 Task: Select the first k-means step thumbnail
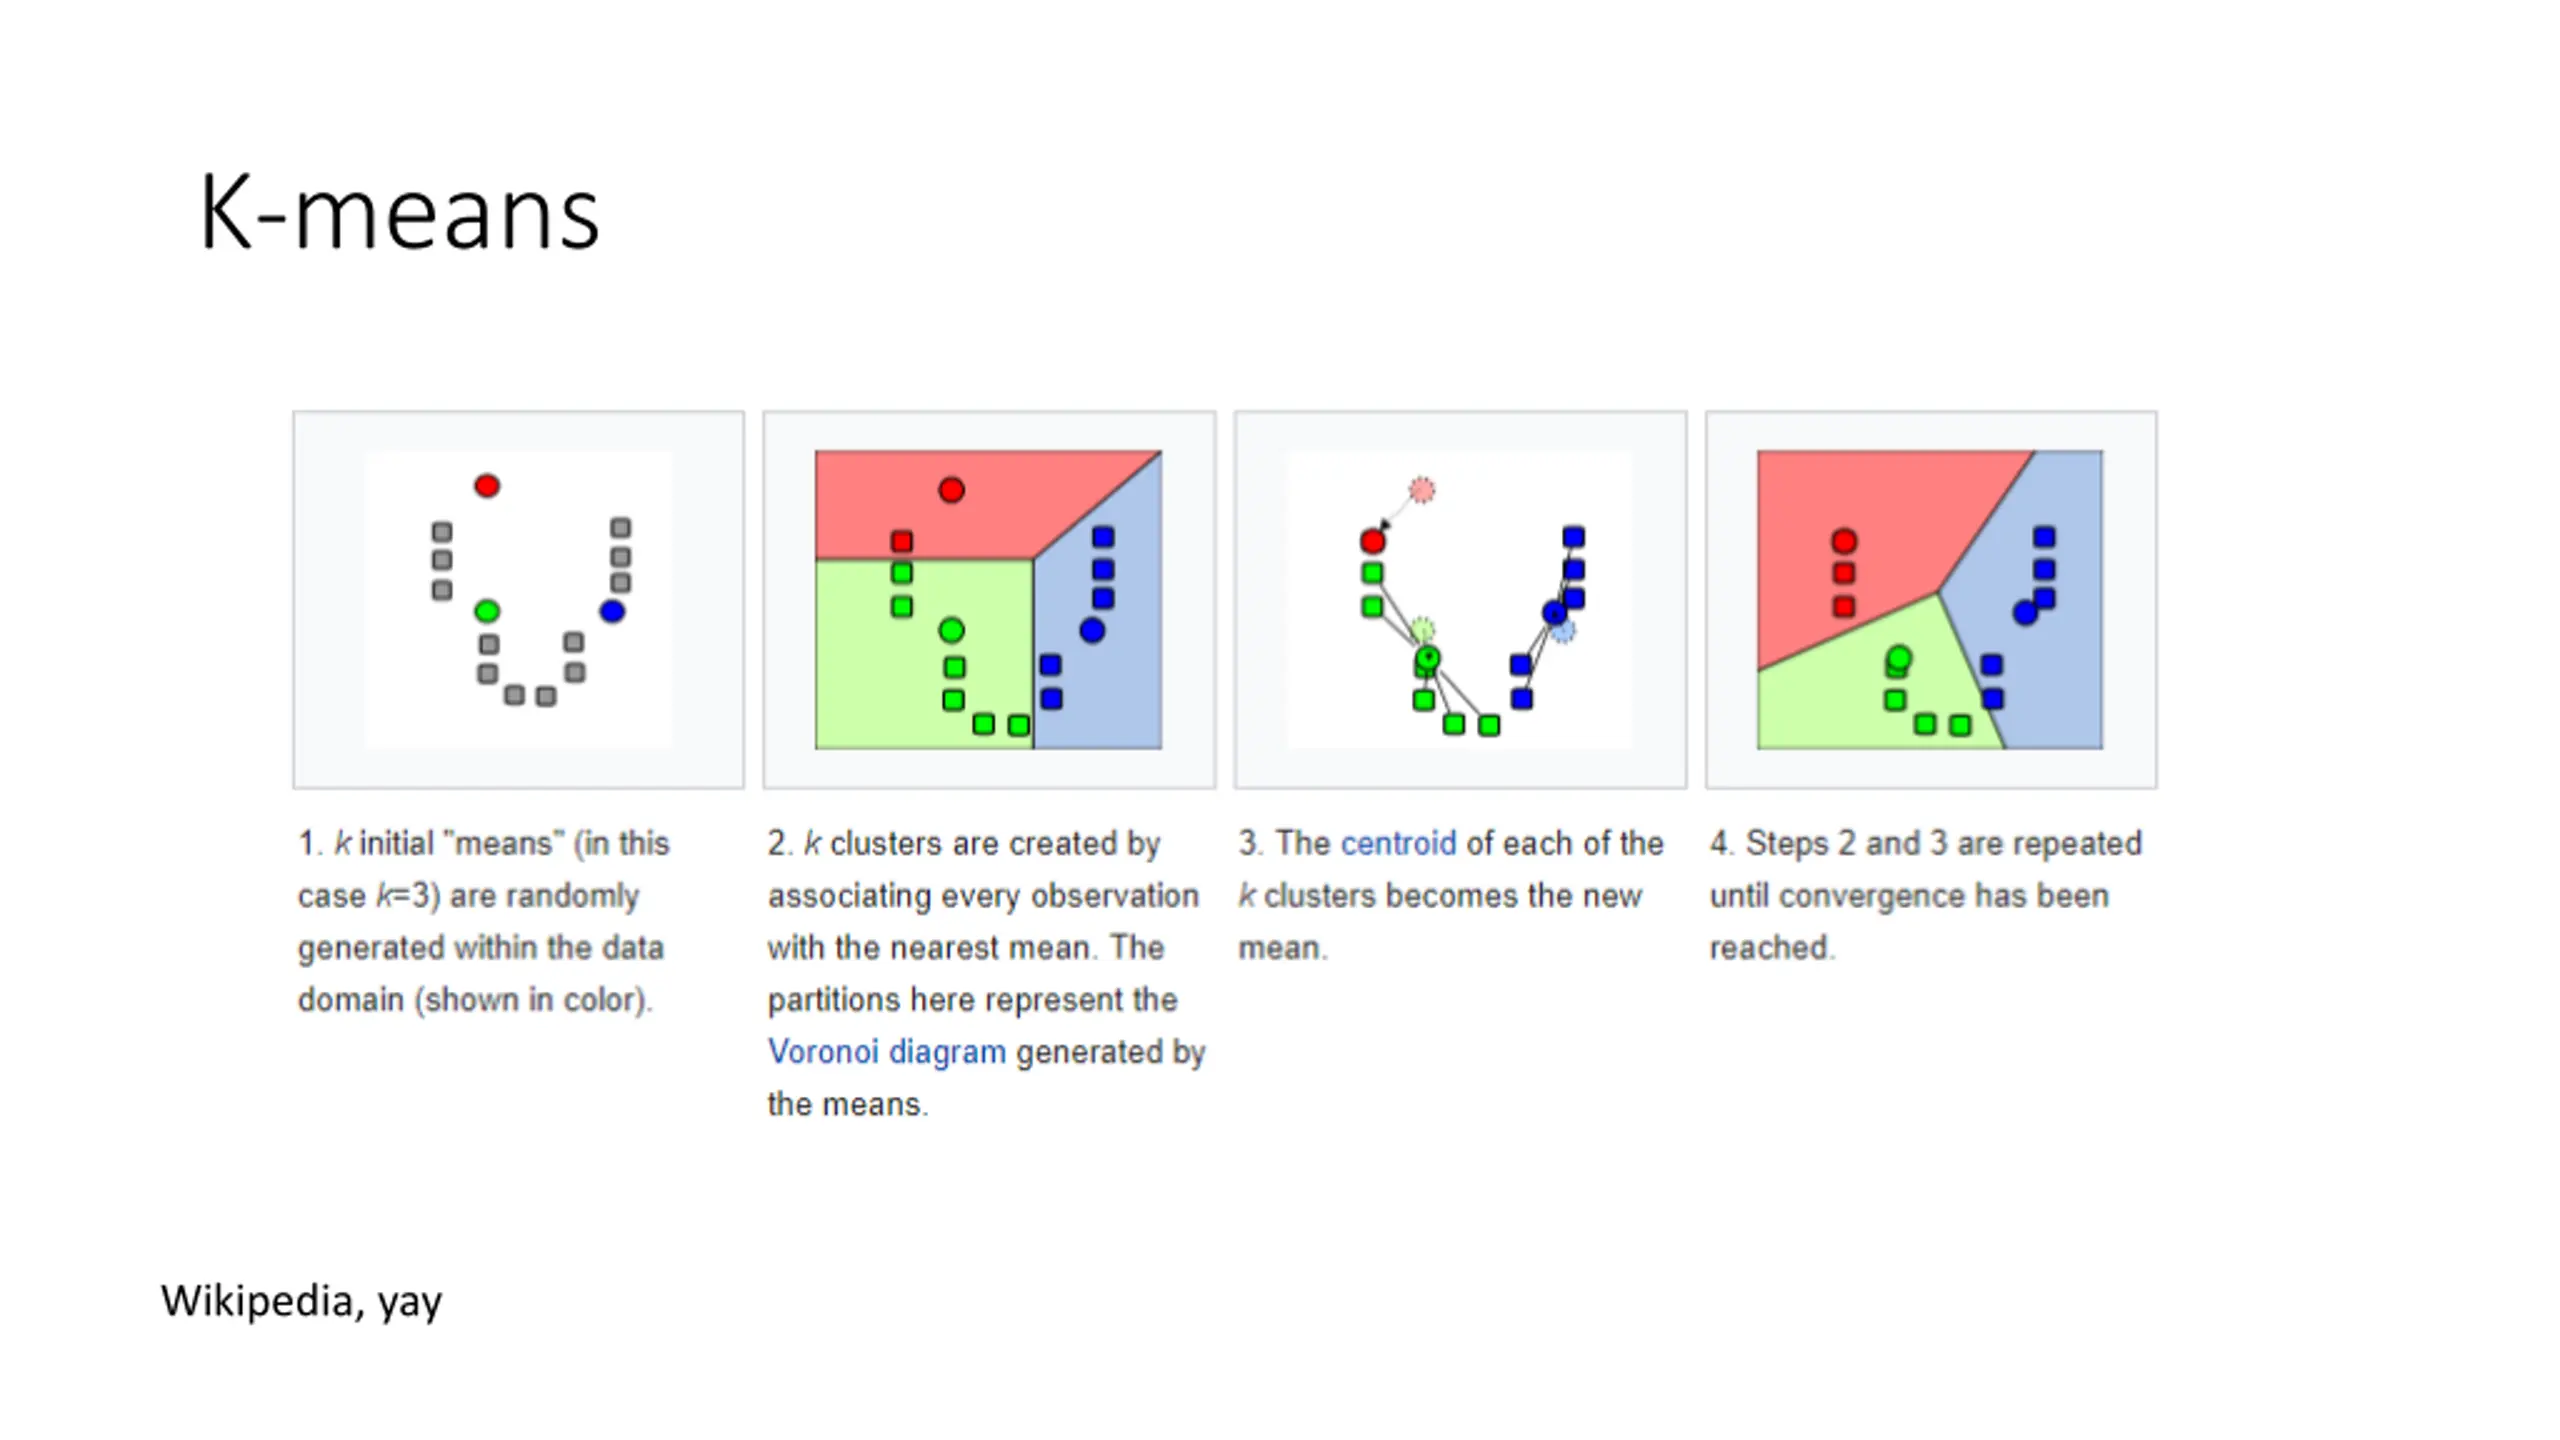[x=518, y=599]
